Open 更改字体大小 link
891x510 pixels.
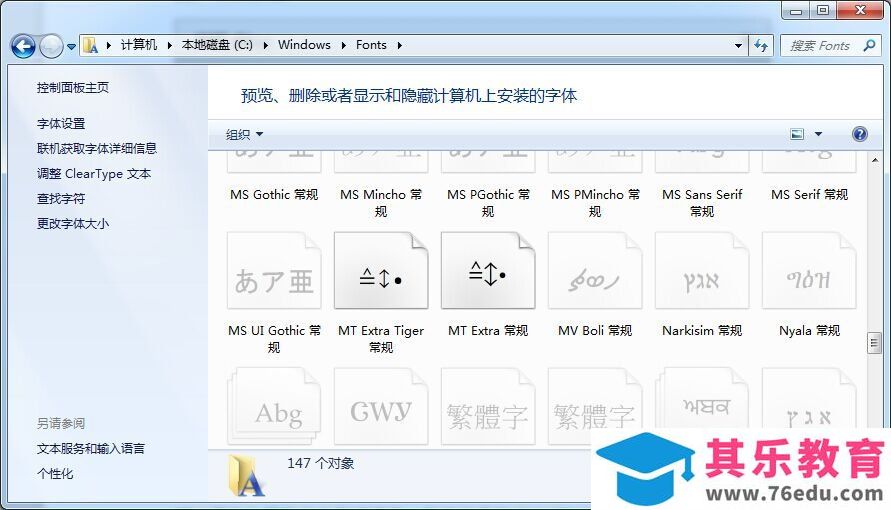[73, 224]
